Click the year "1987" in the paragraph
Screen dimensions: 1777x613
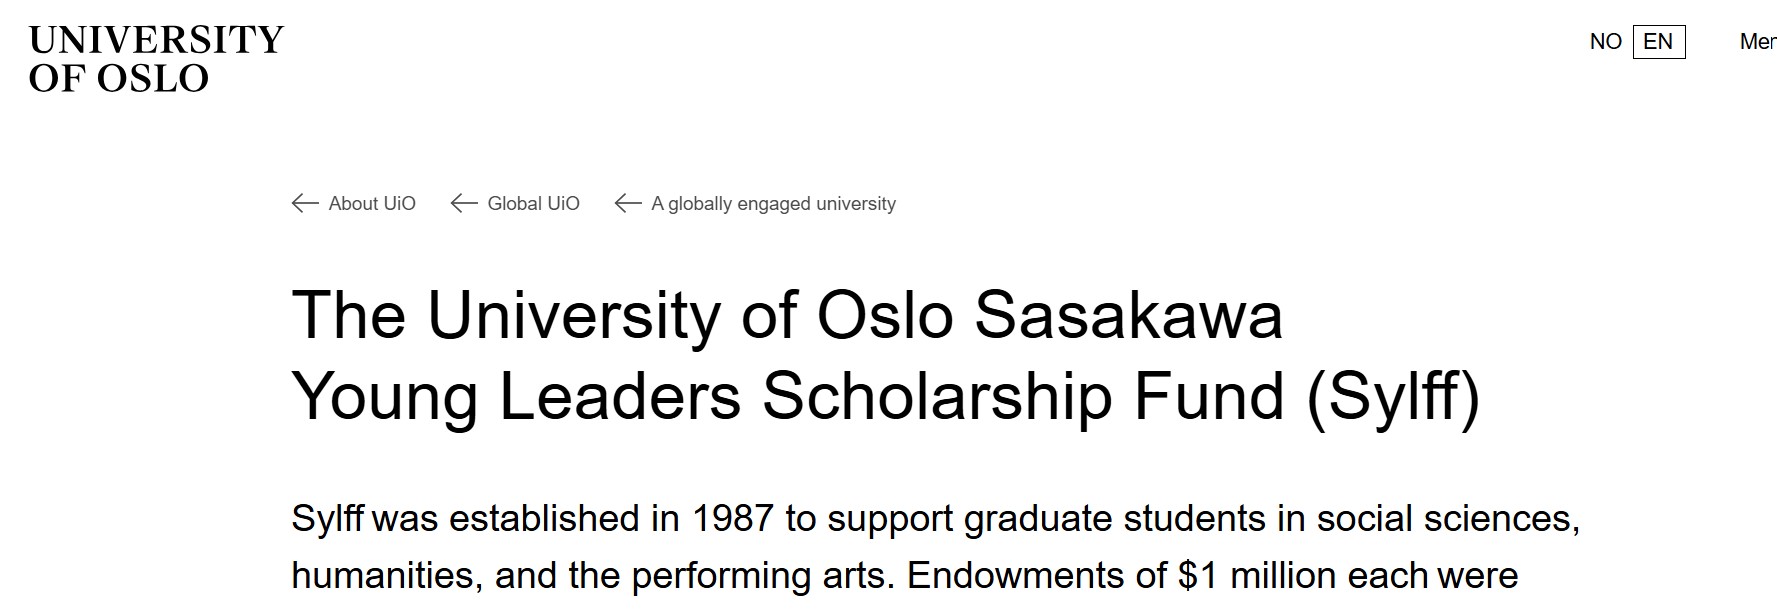732,519
